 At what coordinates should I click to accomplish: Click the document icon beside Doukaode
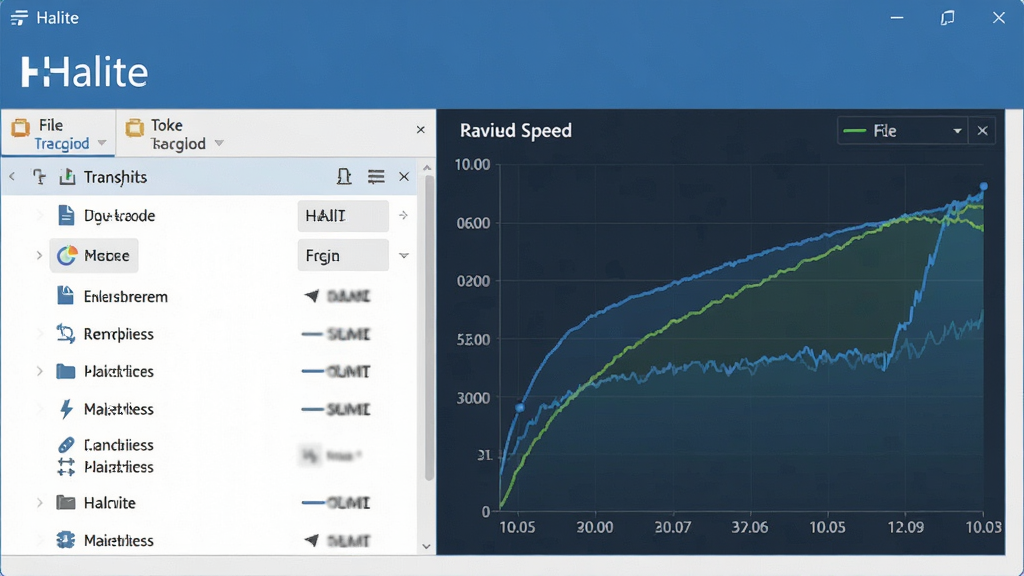[x=66, y=215]
